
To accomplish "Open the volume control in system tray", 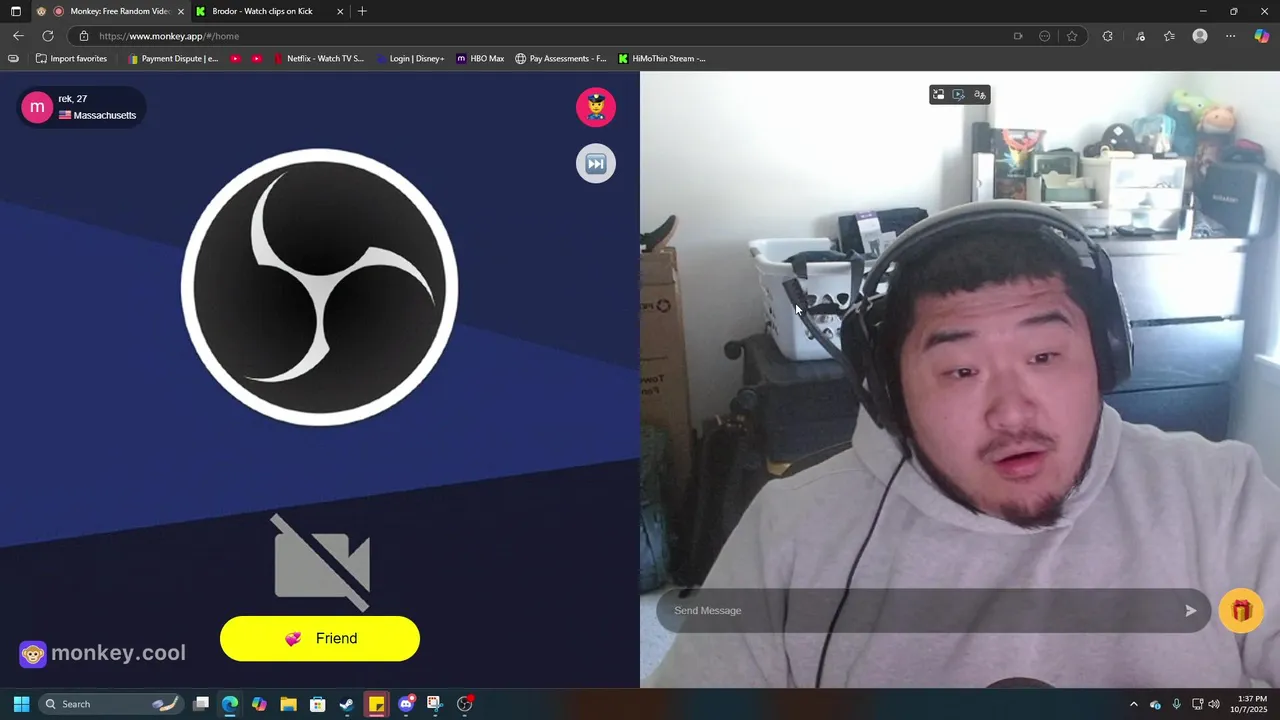I will (x=1214, y=704).
